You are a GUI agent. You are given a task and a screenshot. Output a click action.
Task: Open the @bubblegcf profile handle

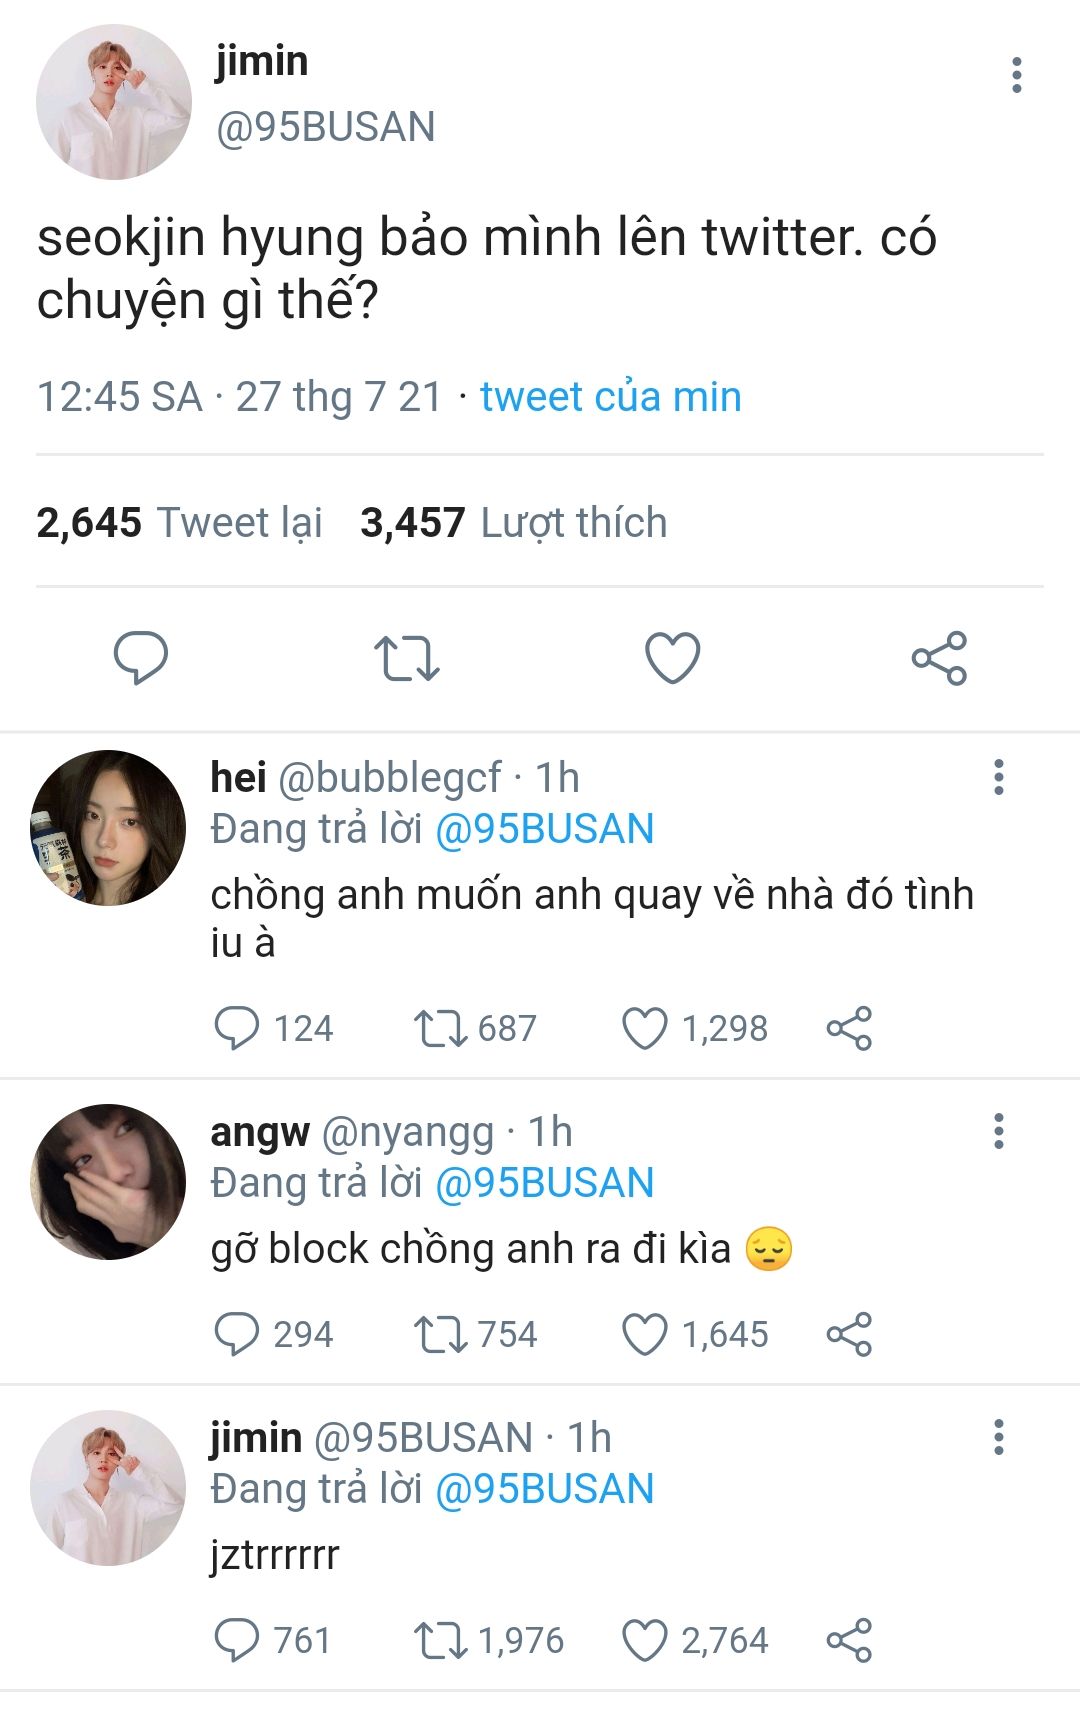tap(390, 778)
